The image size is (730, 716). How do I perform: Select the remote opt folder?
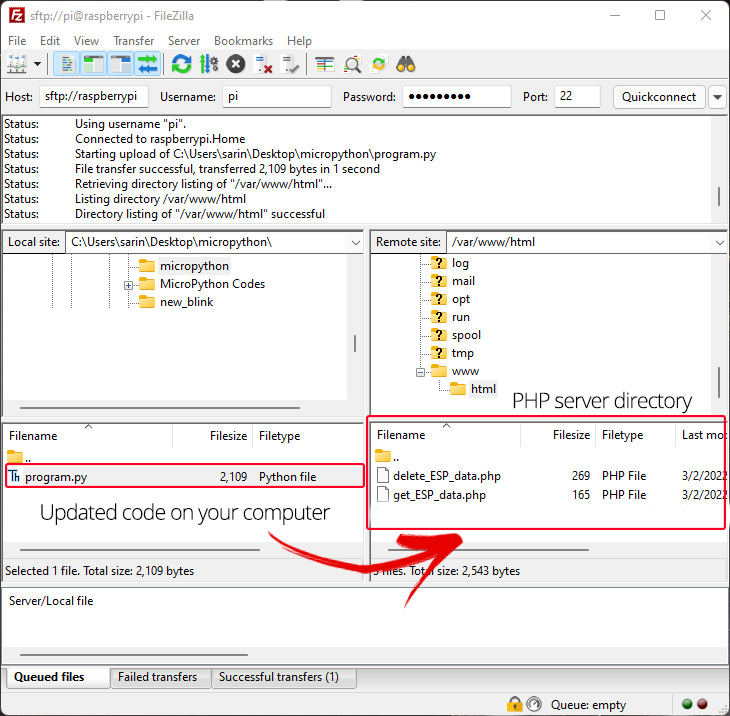(x=461, y=299)
